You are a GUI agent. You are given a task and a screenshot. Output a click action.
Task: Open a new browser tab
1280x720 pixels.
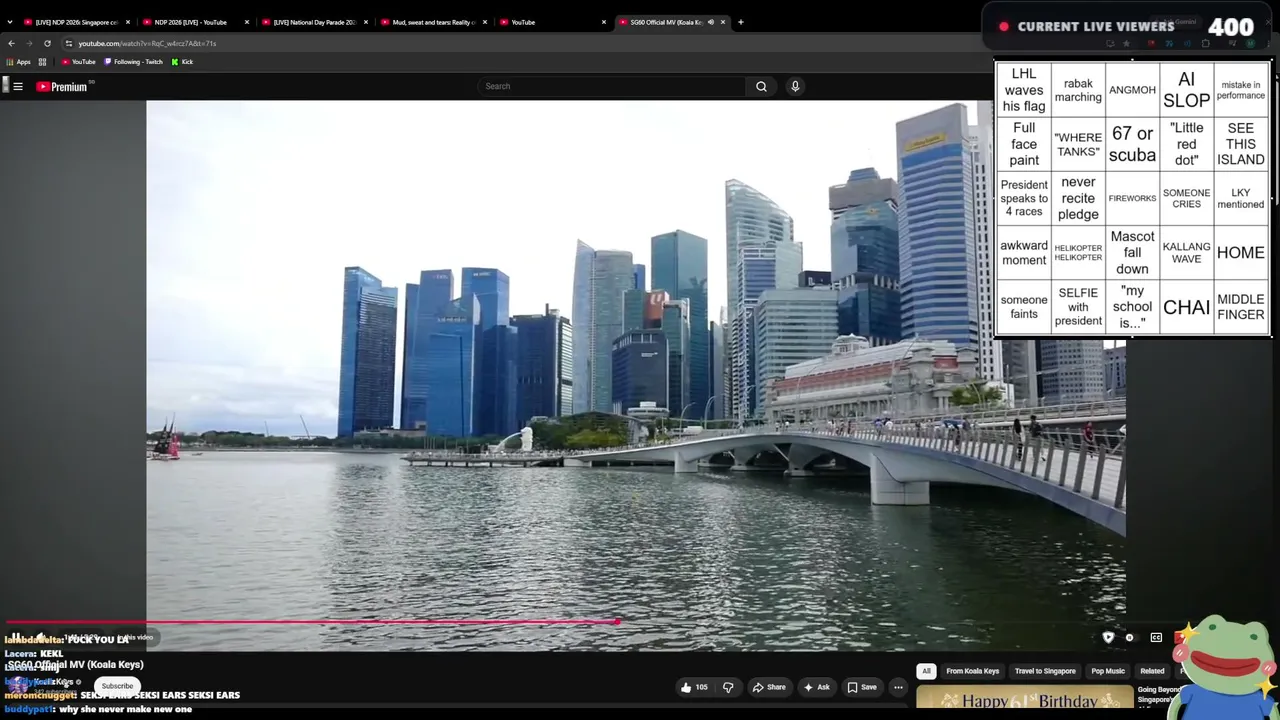[x=740, y=22]
